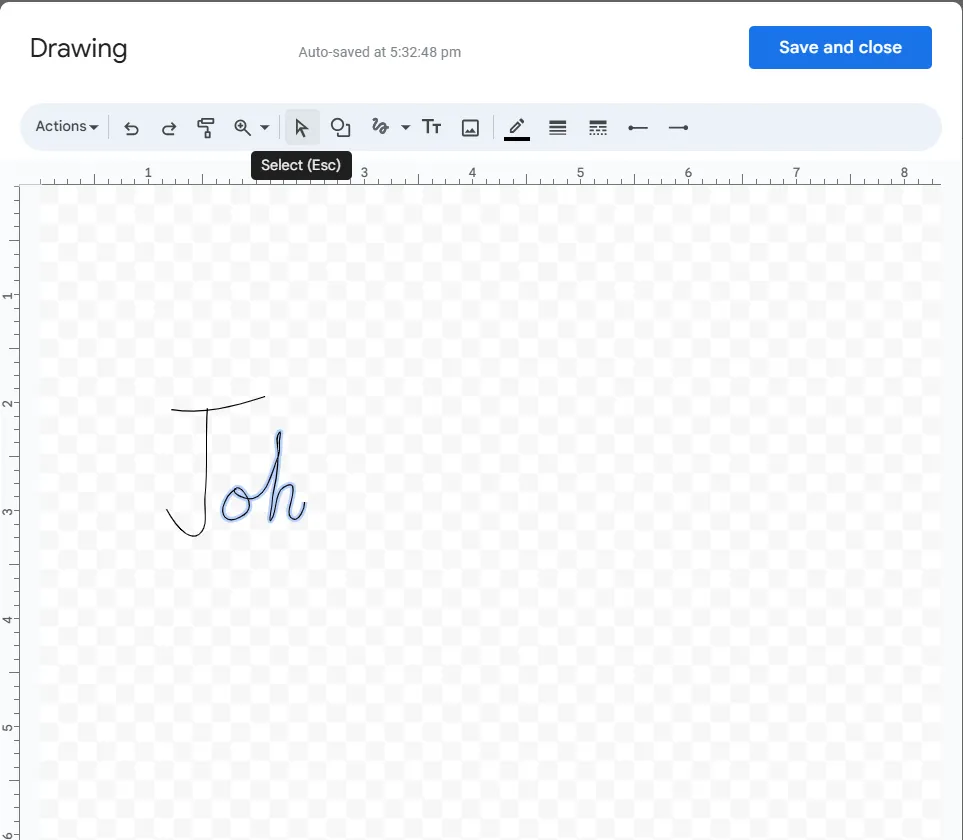Click the Auto-saved timestamp text

click(380, 52)
